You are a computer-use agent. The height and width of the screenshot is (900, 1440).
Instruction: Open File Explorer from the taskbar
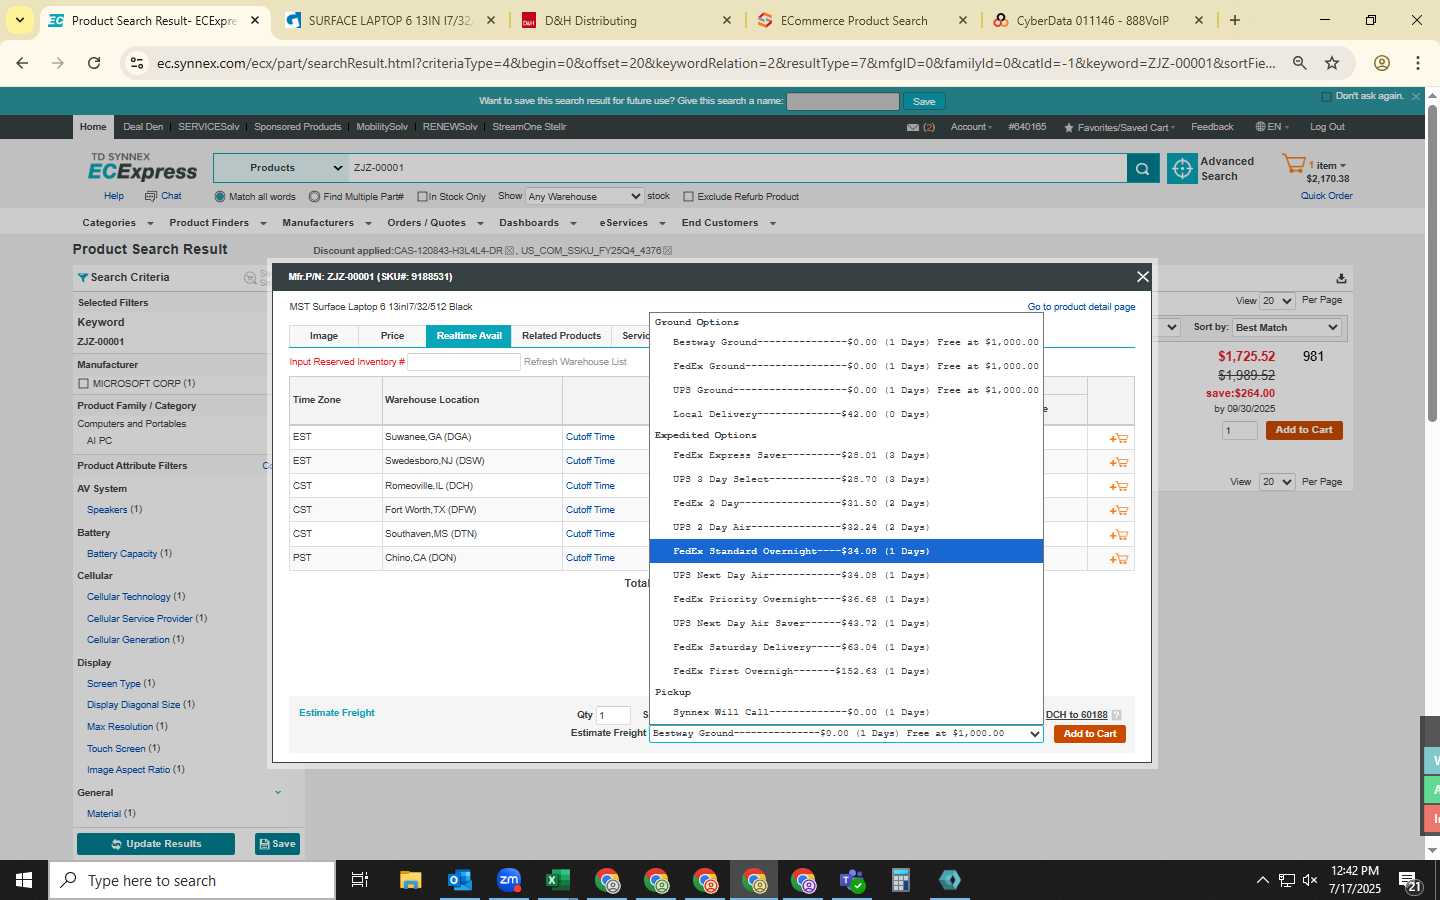(x=410, y=880)
